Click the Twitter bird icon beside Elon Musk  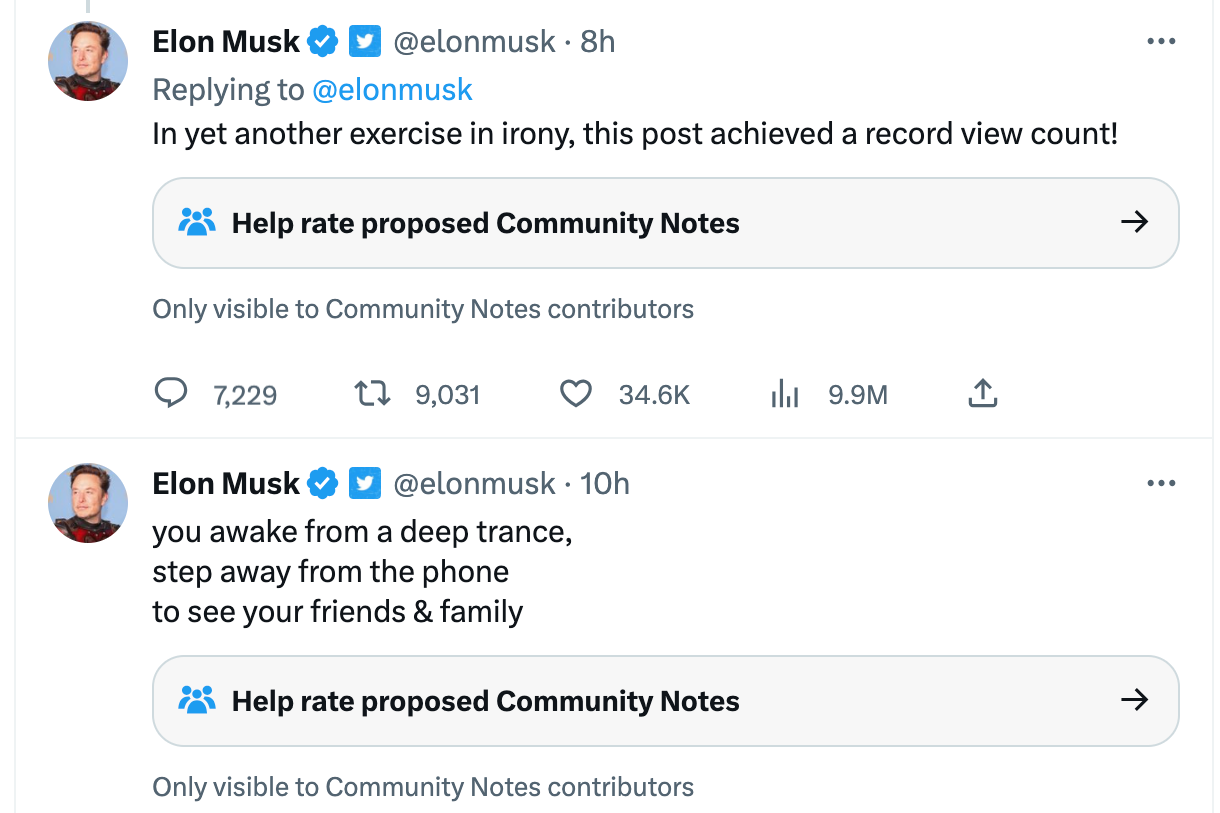point(365,41)
